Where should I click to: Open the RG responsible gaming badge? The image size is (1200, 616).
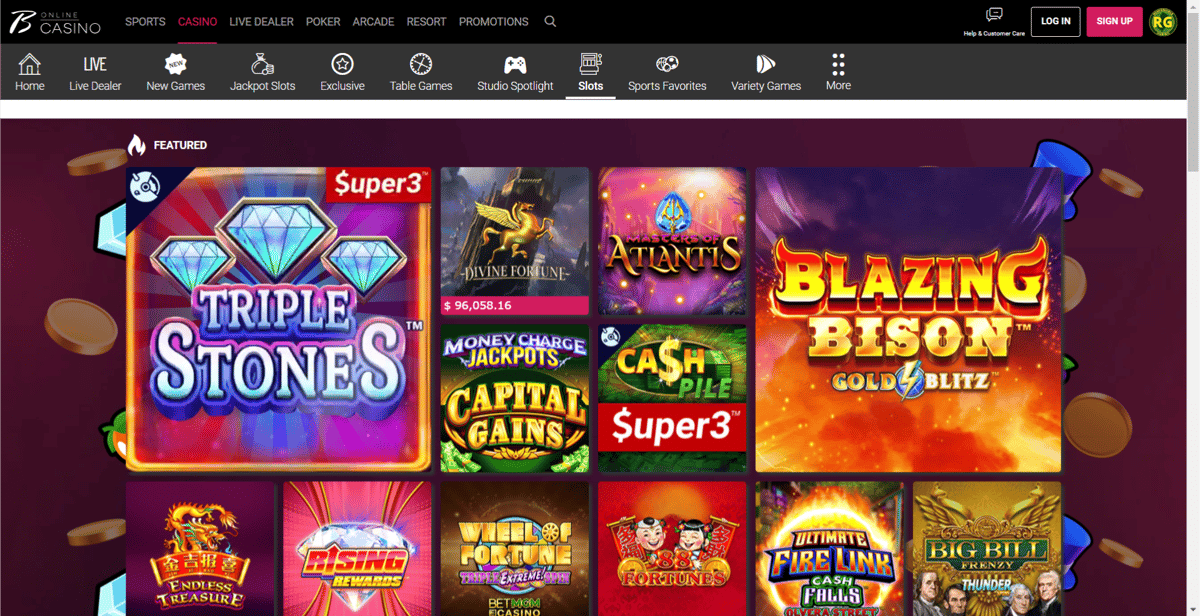1163,21
